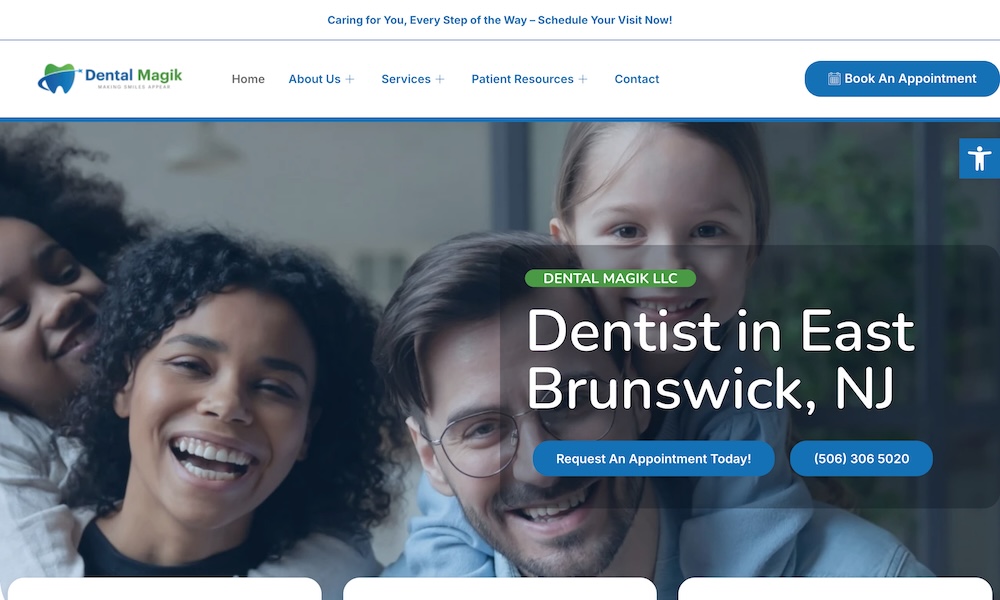Select Patient Resources in navigation
The image size is (1000, 600).
click(522, 79)
